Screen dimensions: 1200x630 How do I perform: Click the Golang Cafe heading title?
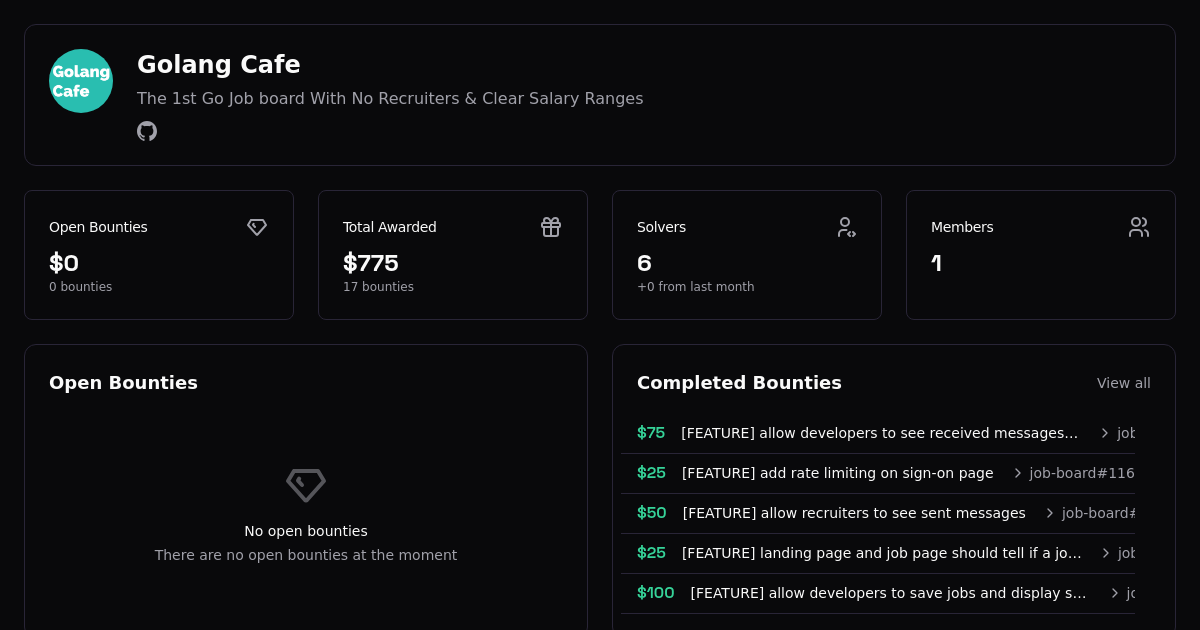pos(218,65)
